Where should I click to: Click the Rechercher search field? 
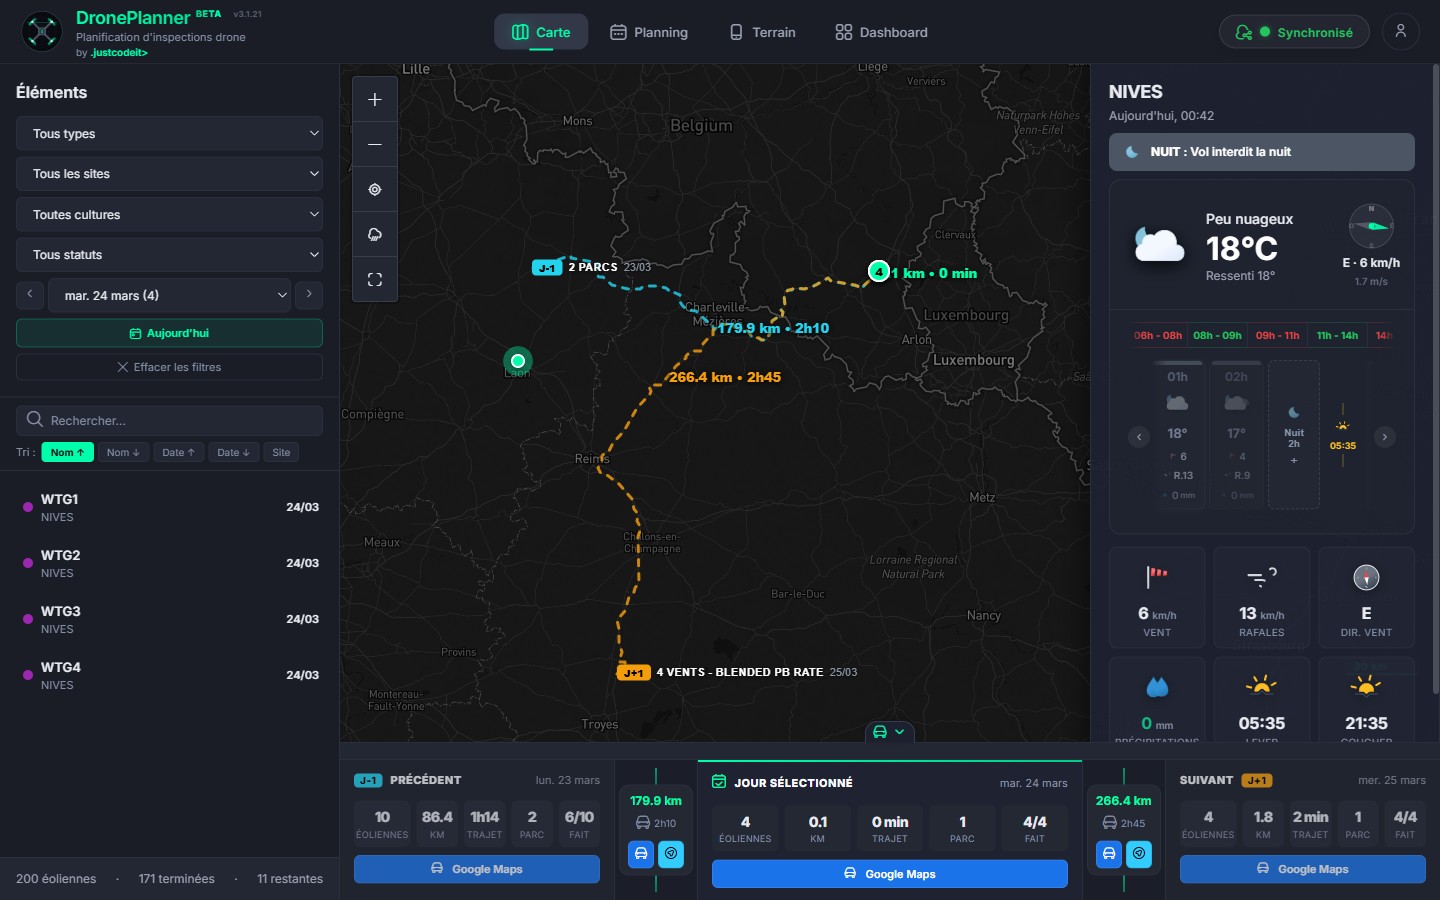pos(169,420)
